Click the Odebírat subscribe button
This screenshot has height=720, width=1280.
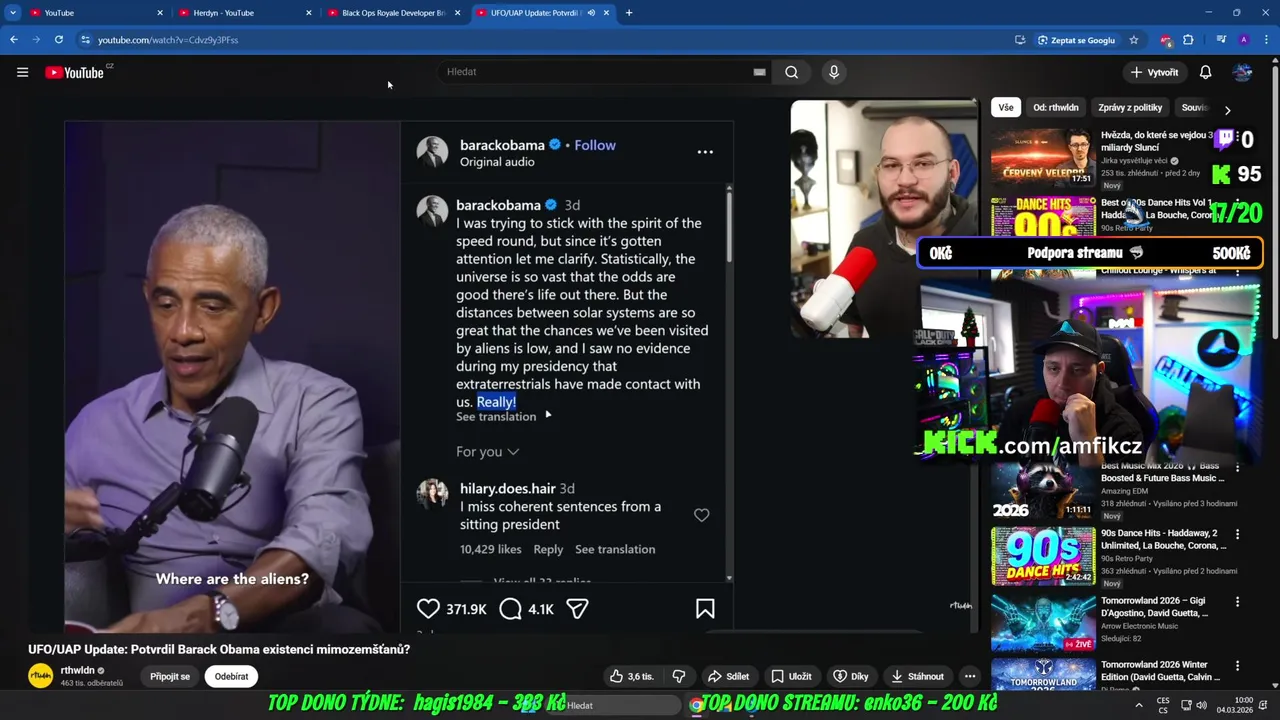[231, 676]
